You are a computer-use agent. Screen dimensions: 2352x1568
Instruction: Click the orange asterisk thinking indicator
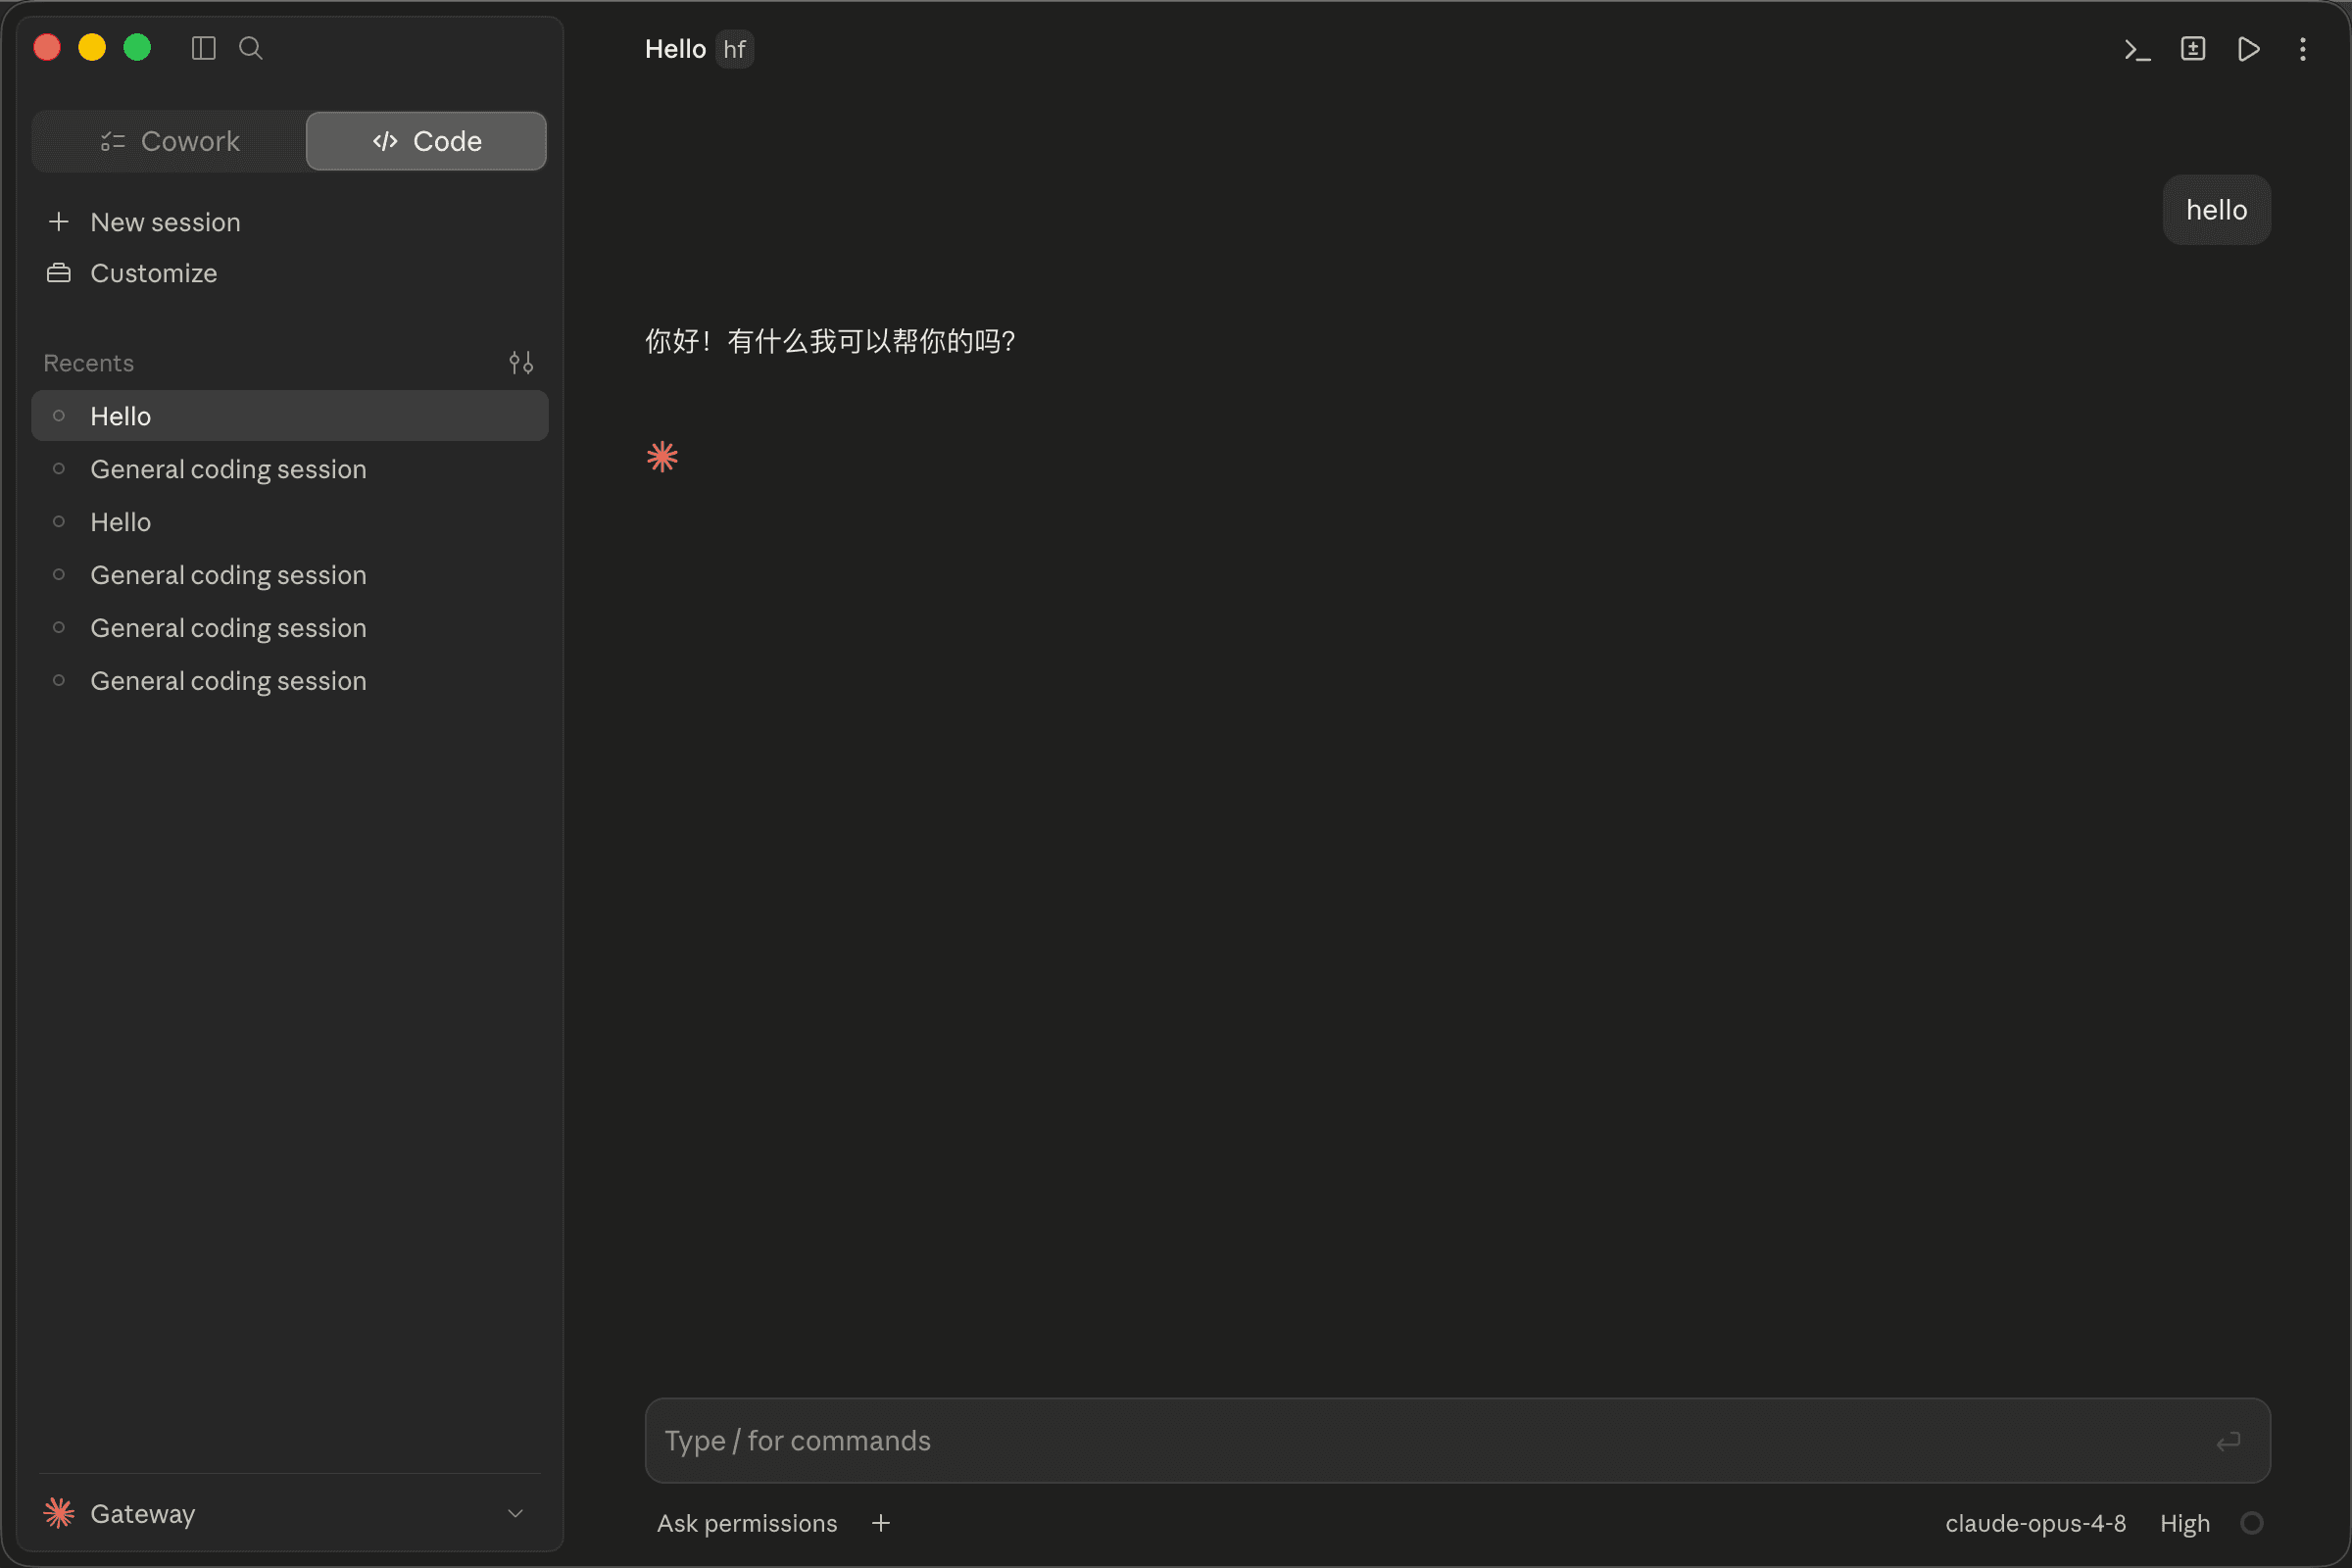(x=662, y=457)
